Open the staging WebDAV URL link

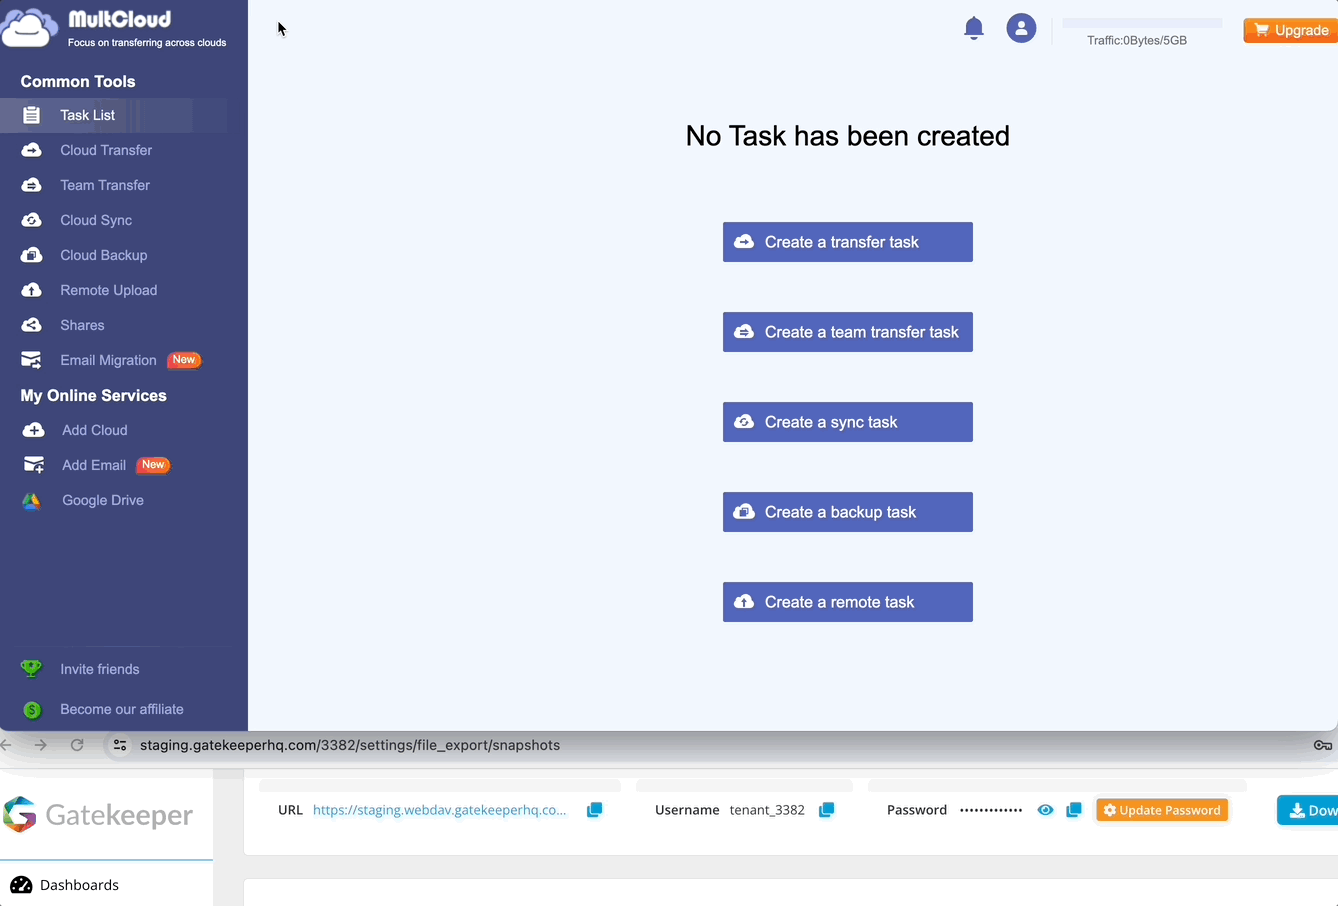tap(439, 810)
